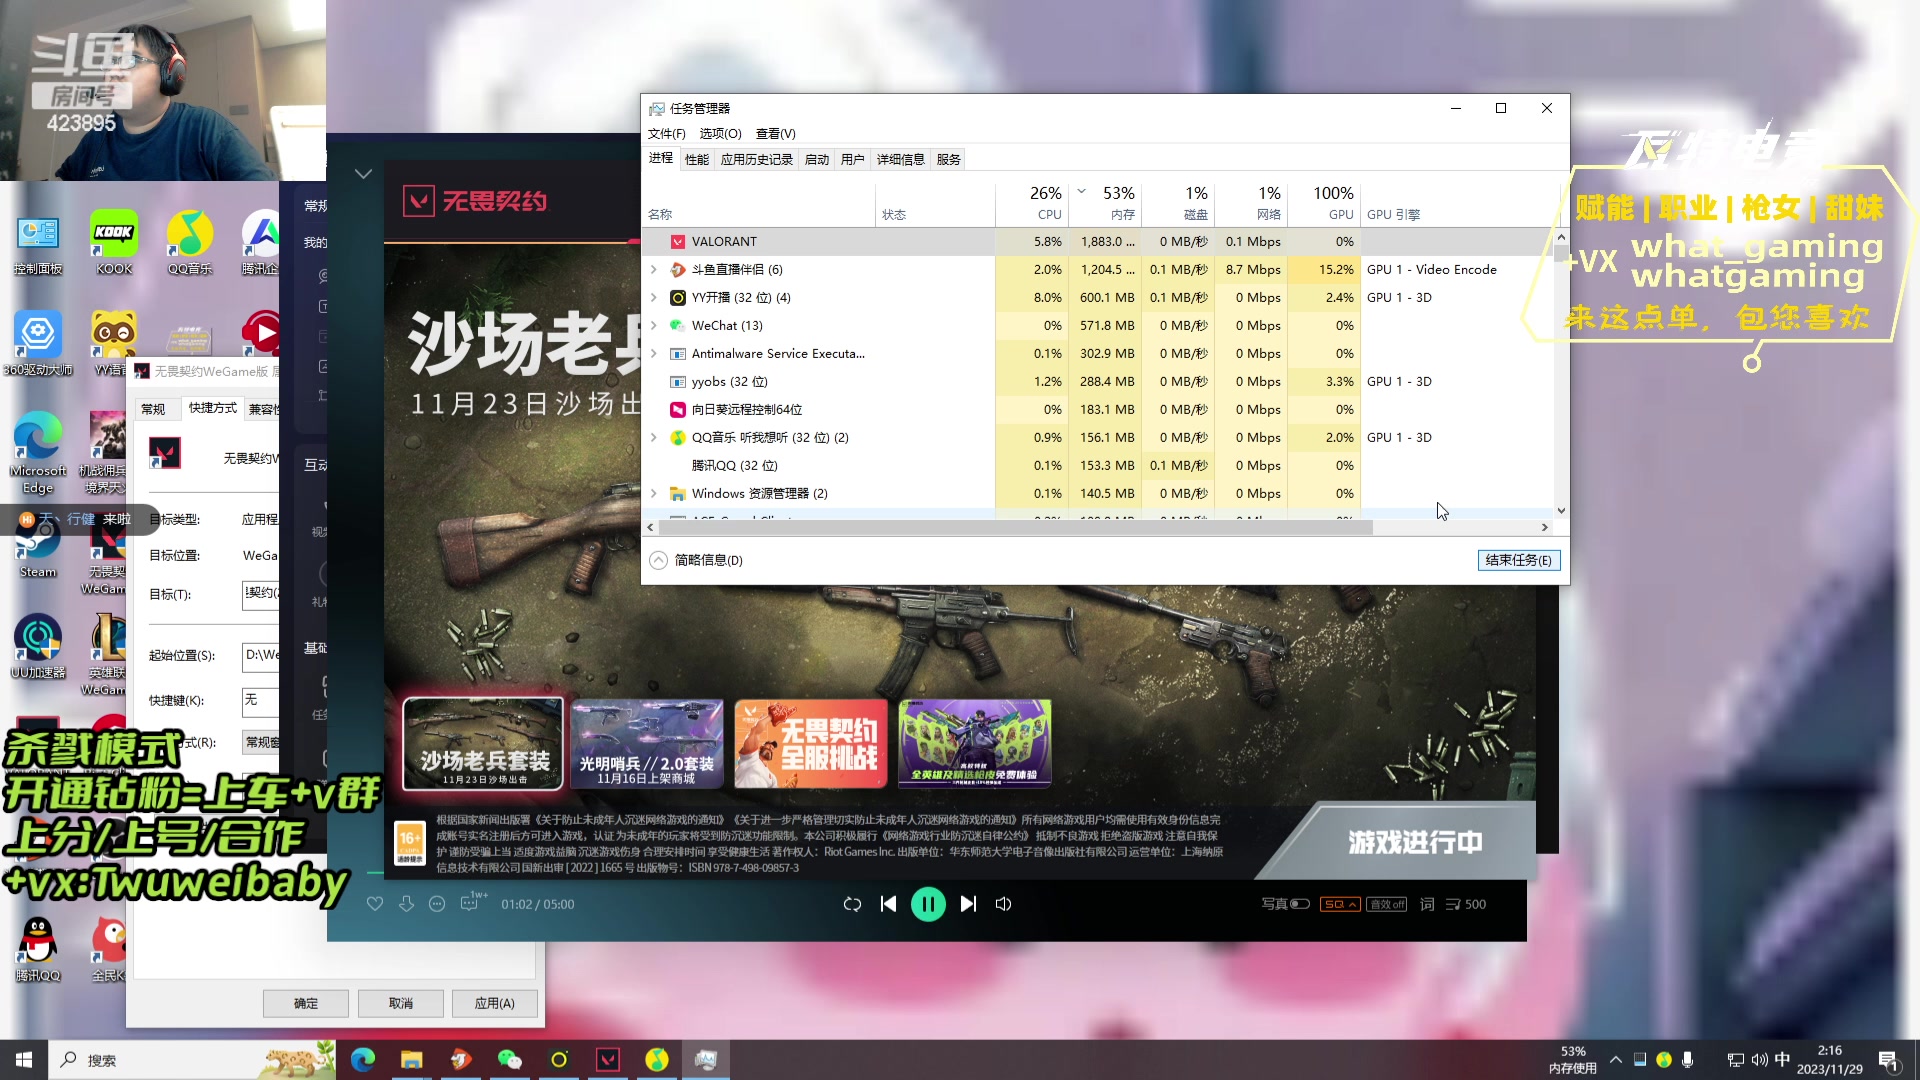The width and height of the screenshot is (1920, 1080).
Task: Open the Microsoft Edge desktop icon
Action: pos(38,453)
